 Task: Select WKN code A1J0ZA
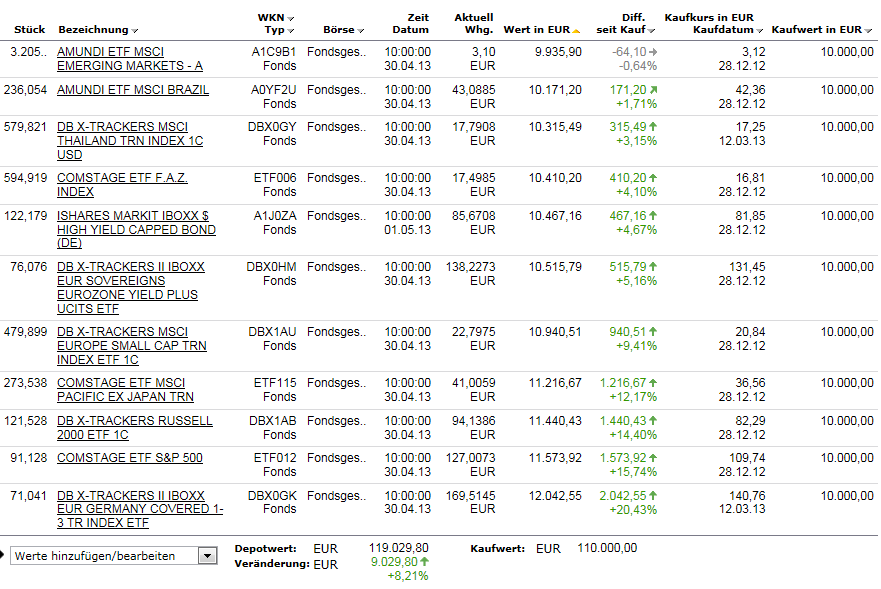[275, 216]
